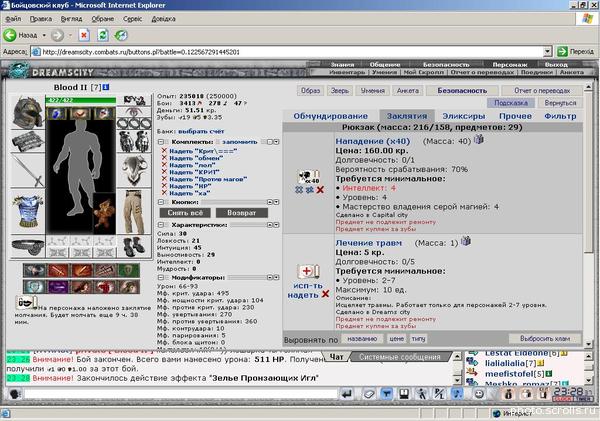Click the Надеть "Против магов" link
This screenshot has height=421, width=600.
(208, 179)
